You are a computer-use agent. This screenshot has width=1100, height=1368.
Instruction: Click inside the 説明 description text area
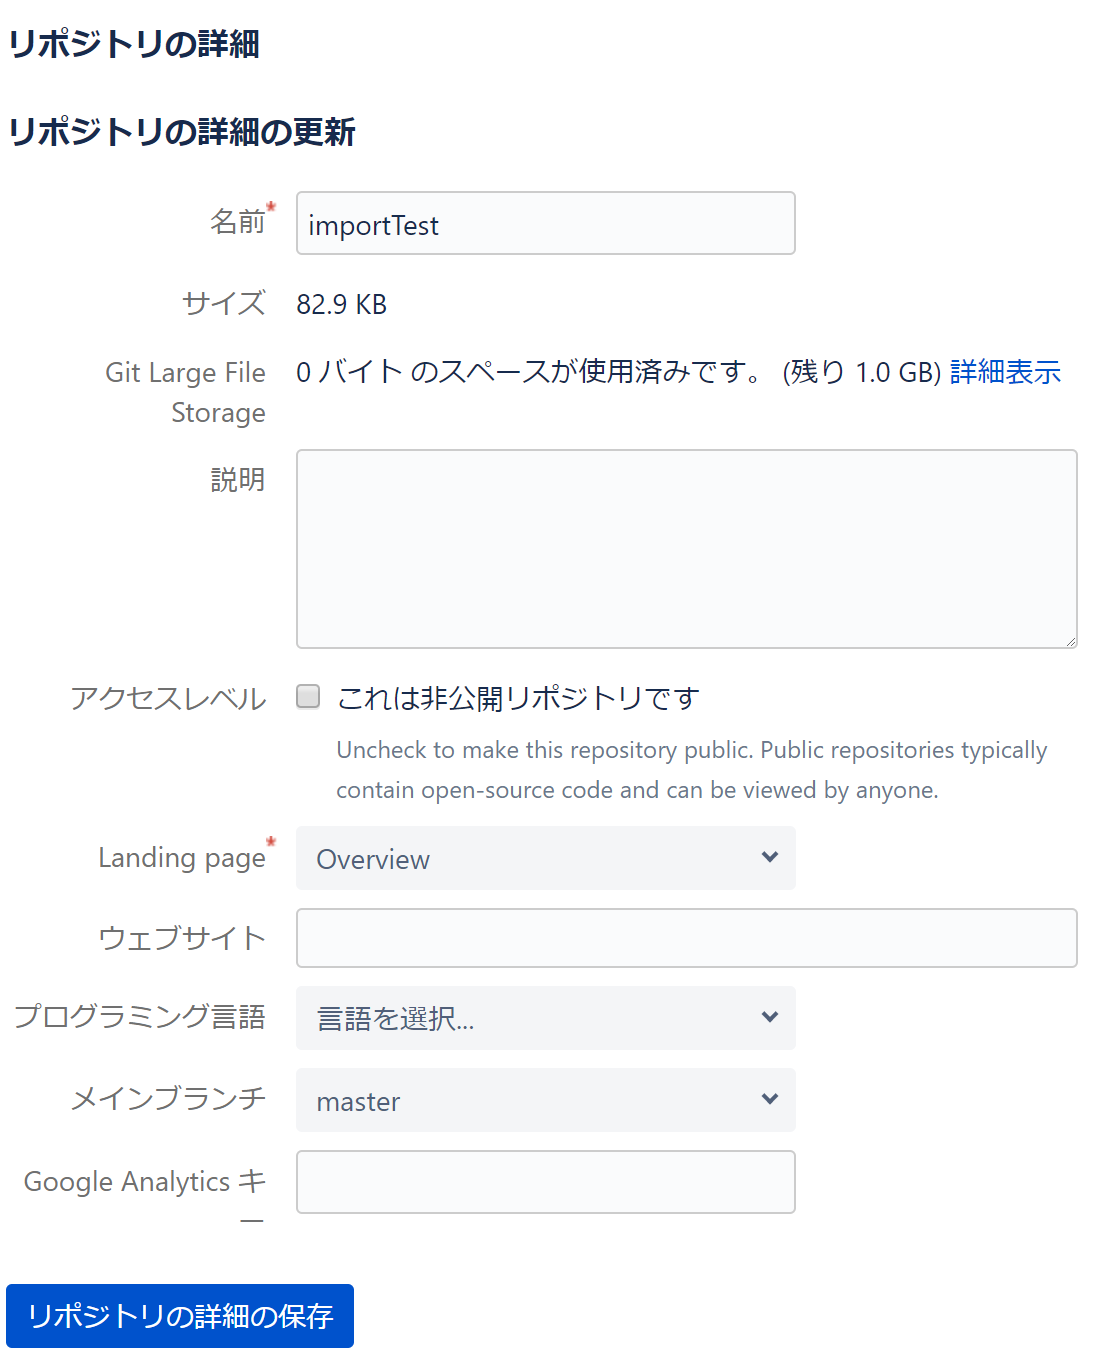coord(686,548)
